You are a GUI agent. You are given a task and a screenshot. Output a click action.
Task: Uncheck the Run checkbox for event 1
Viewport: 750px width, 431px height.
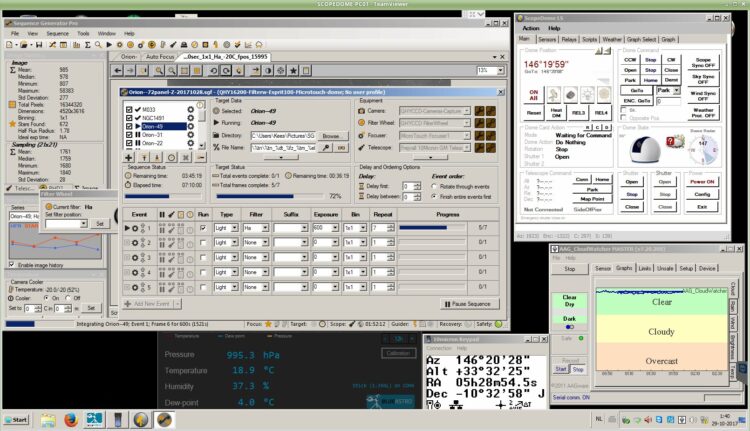coord(203,228)
